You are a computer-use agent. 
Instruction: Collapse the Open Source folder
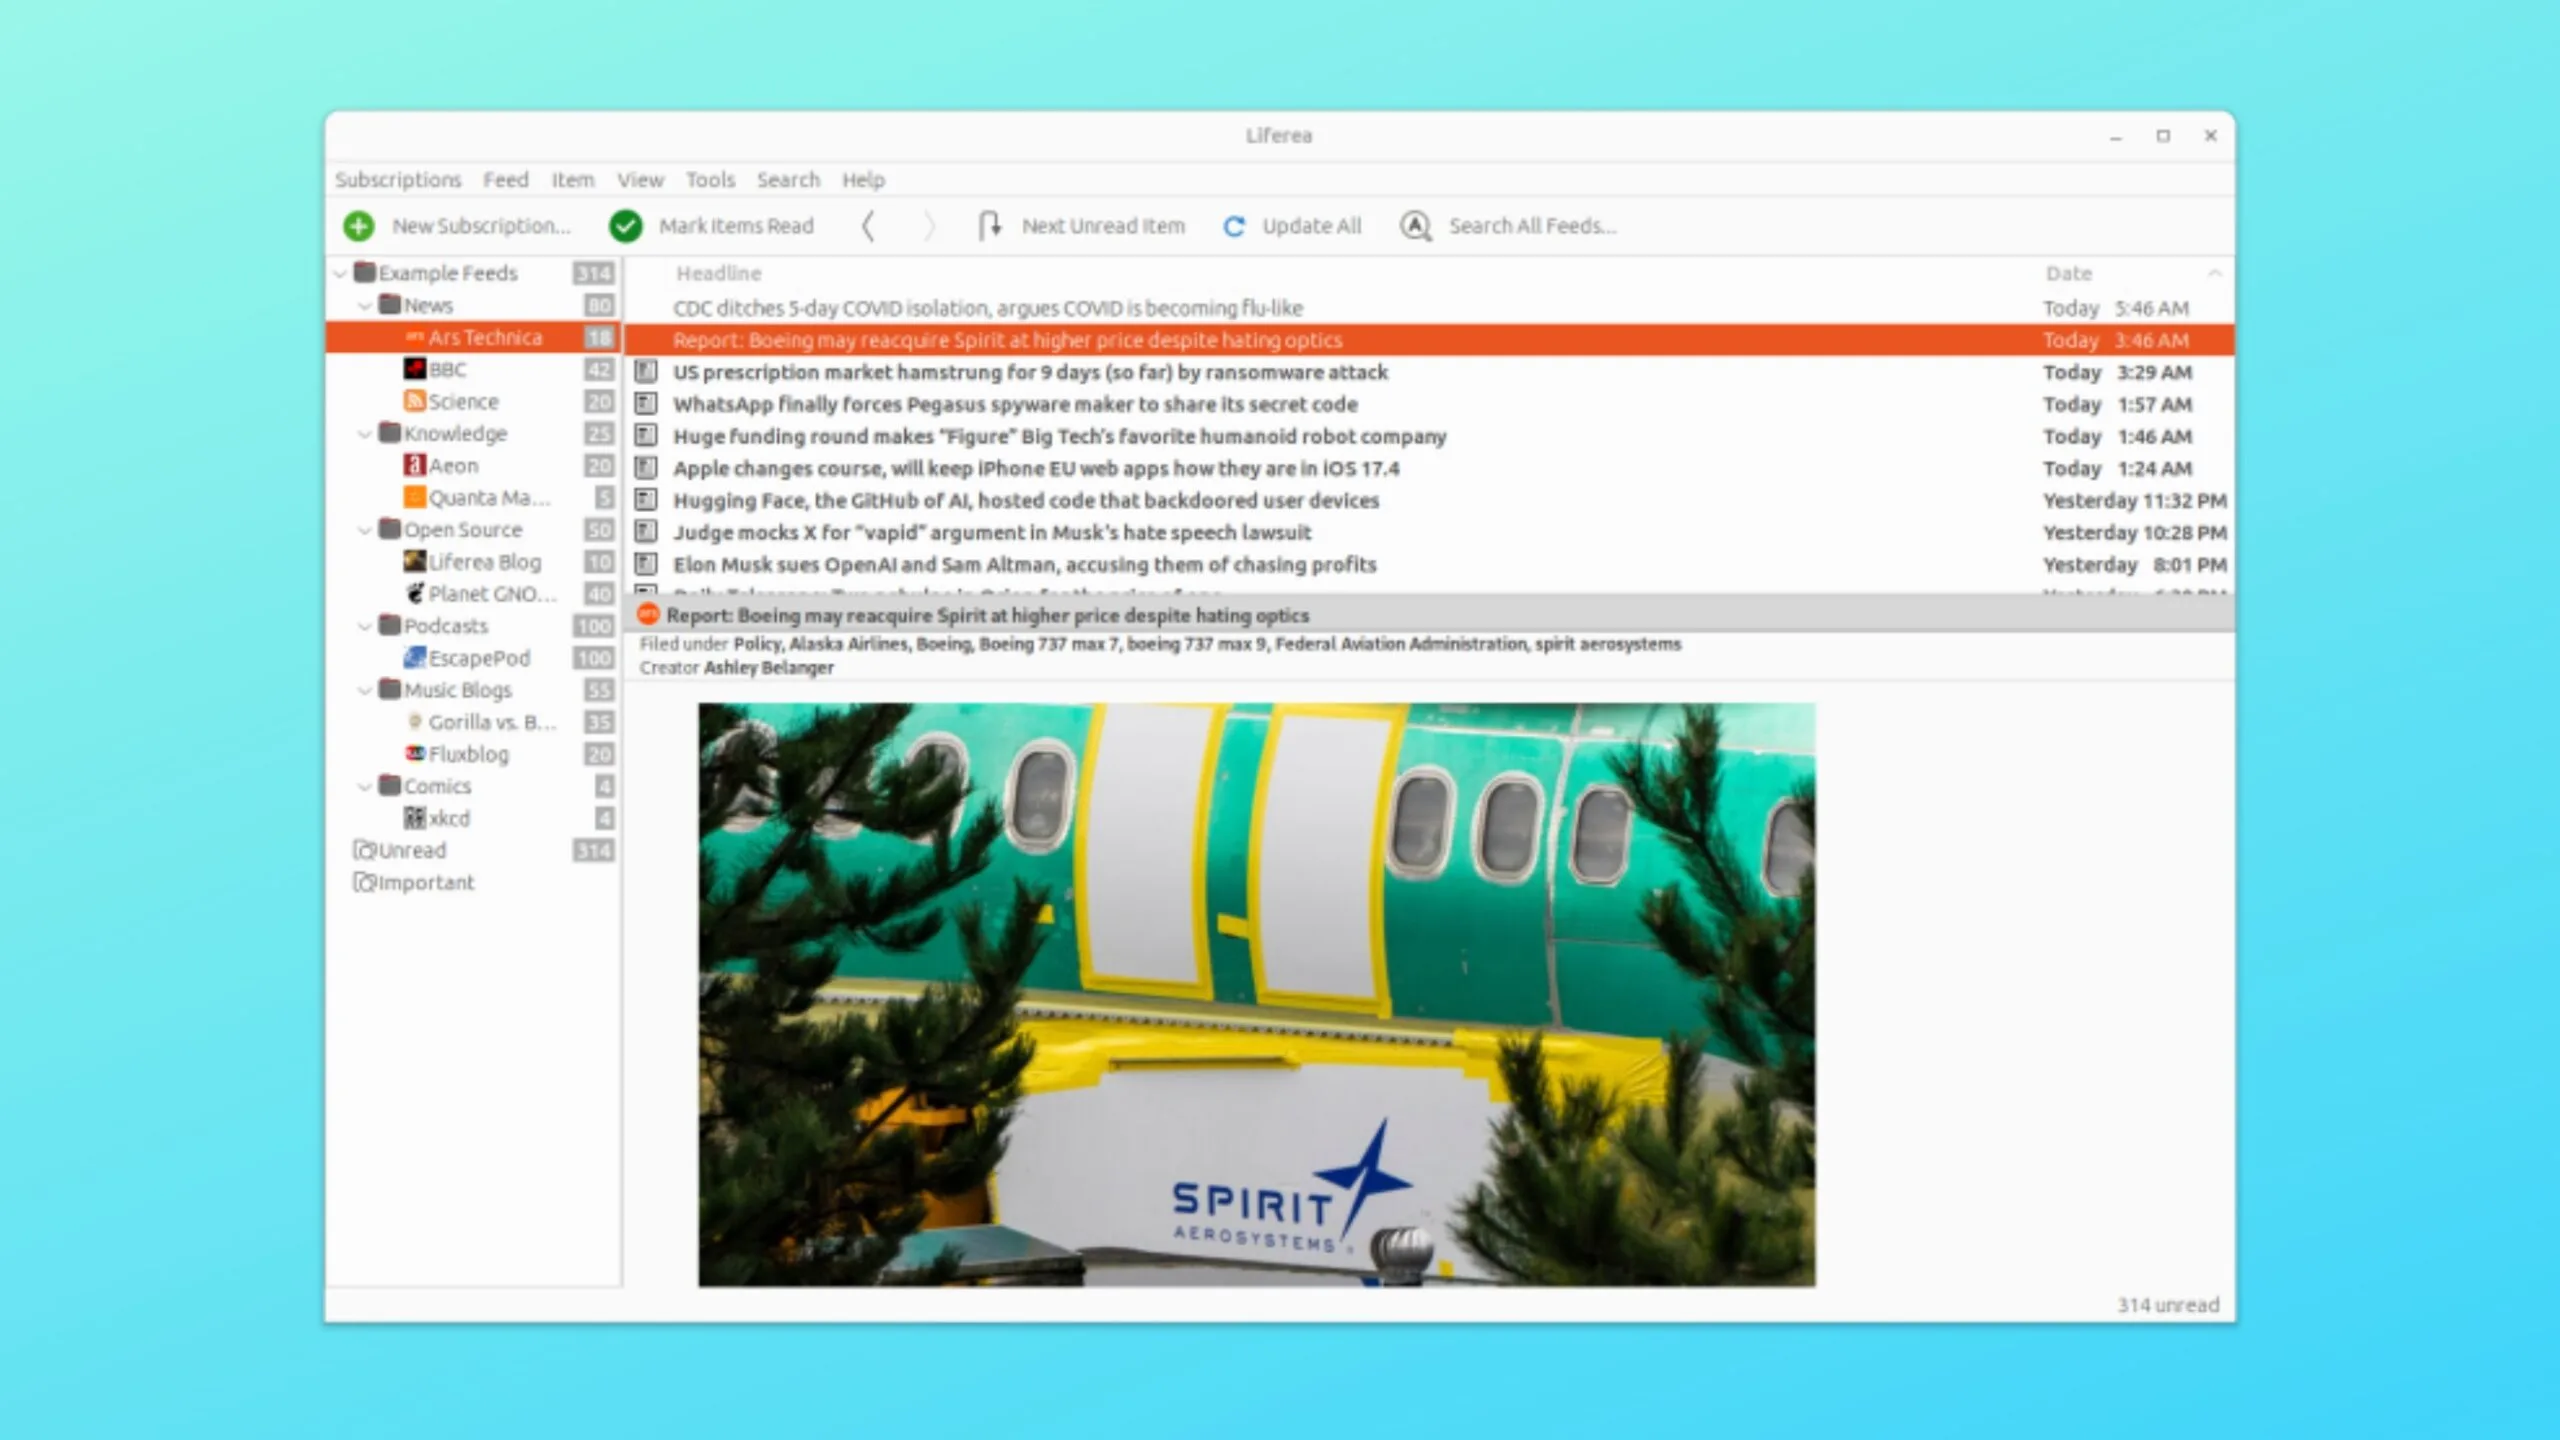(x=365, y=529)
